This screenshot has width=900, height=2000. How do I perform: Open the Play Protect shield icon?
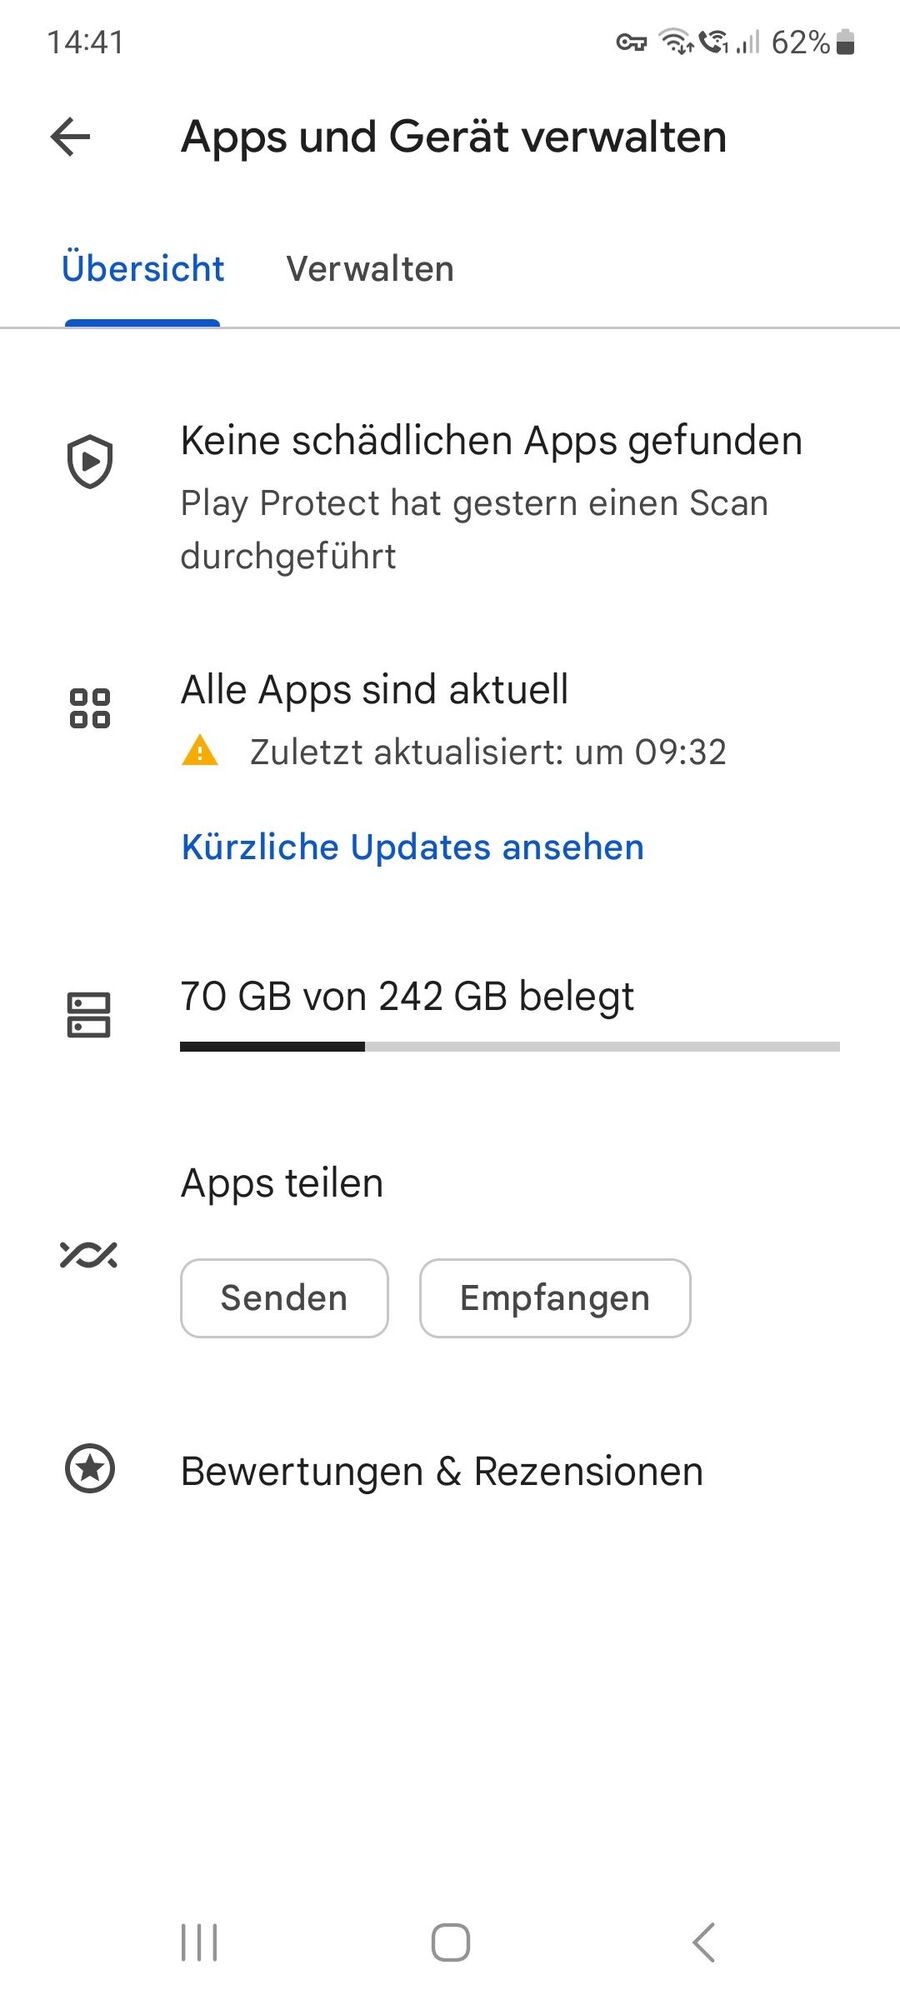[x=90, y=462]
